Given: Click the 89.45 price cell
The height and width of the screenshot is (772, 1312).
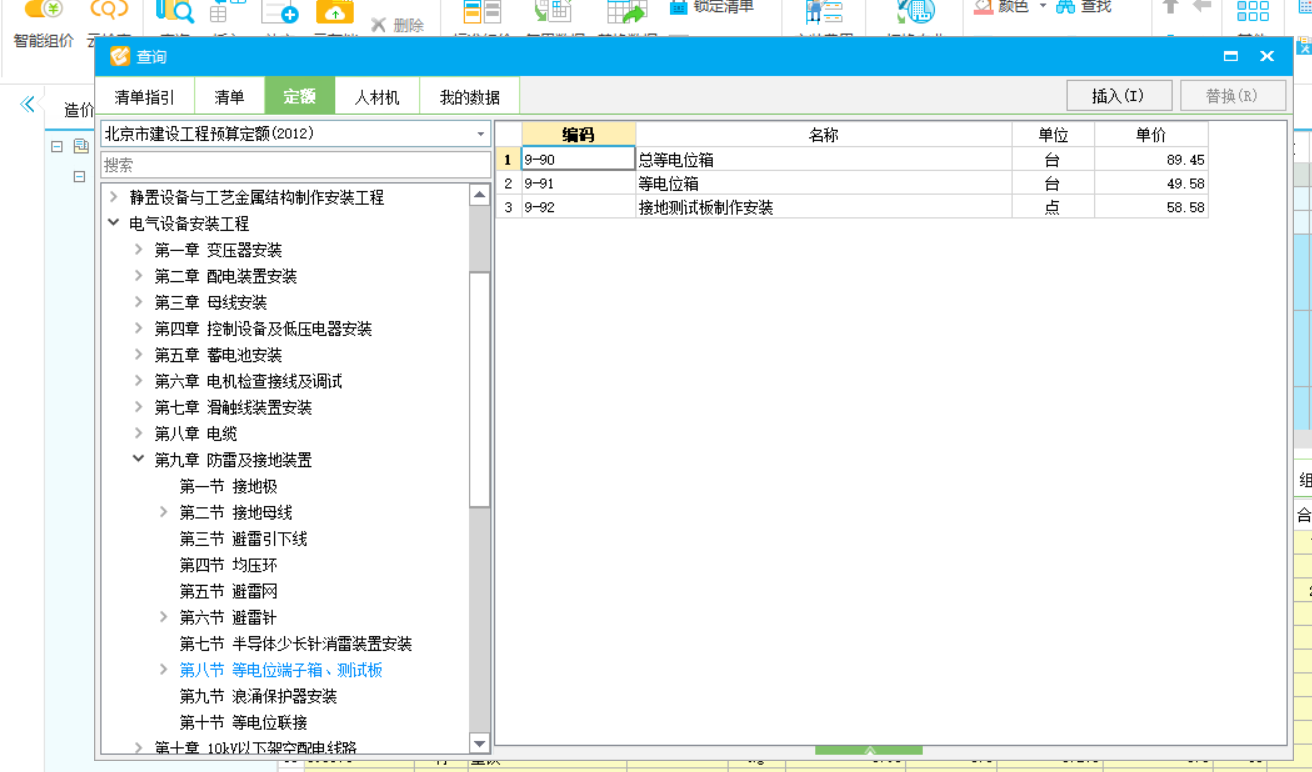Looking at the screenshot, I should (x=1151, y=159).
